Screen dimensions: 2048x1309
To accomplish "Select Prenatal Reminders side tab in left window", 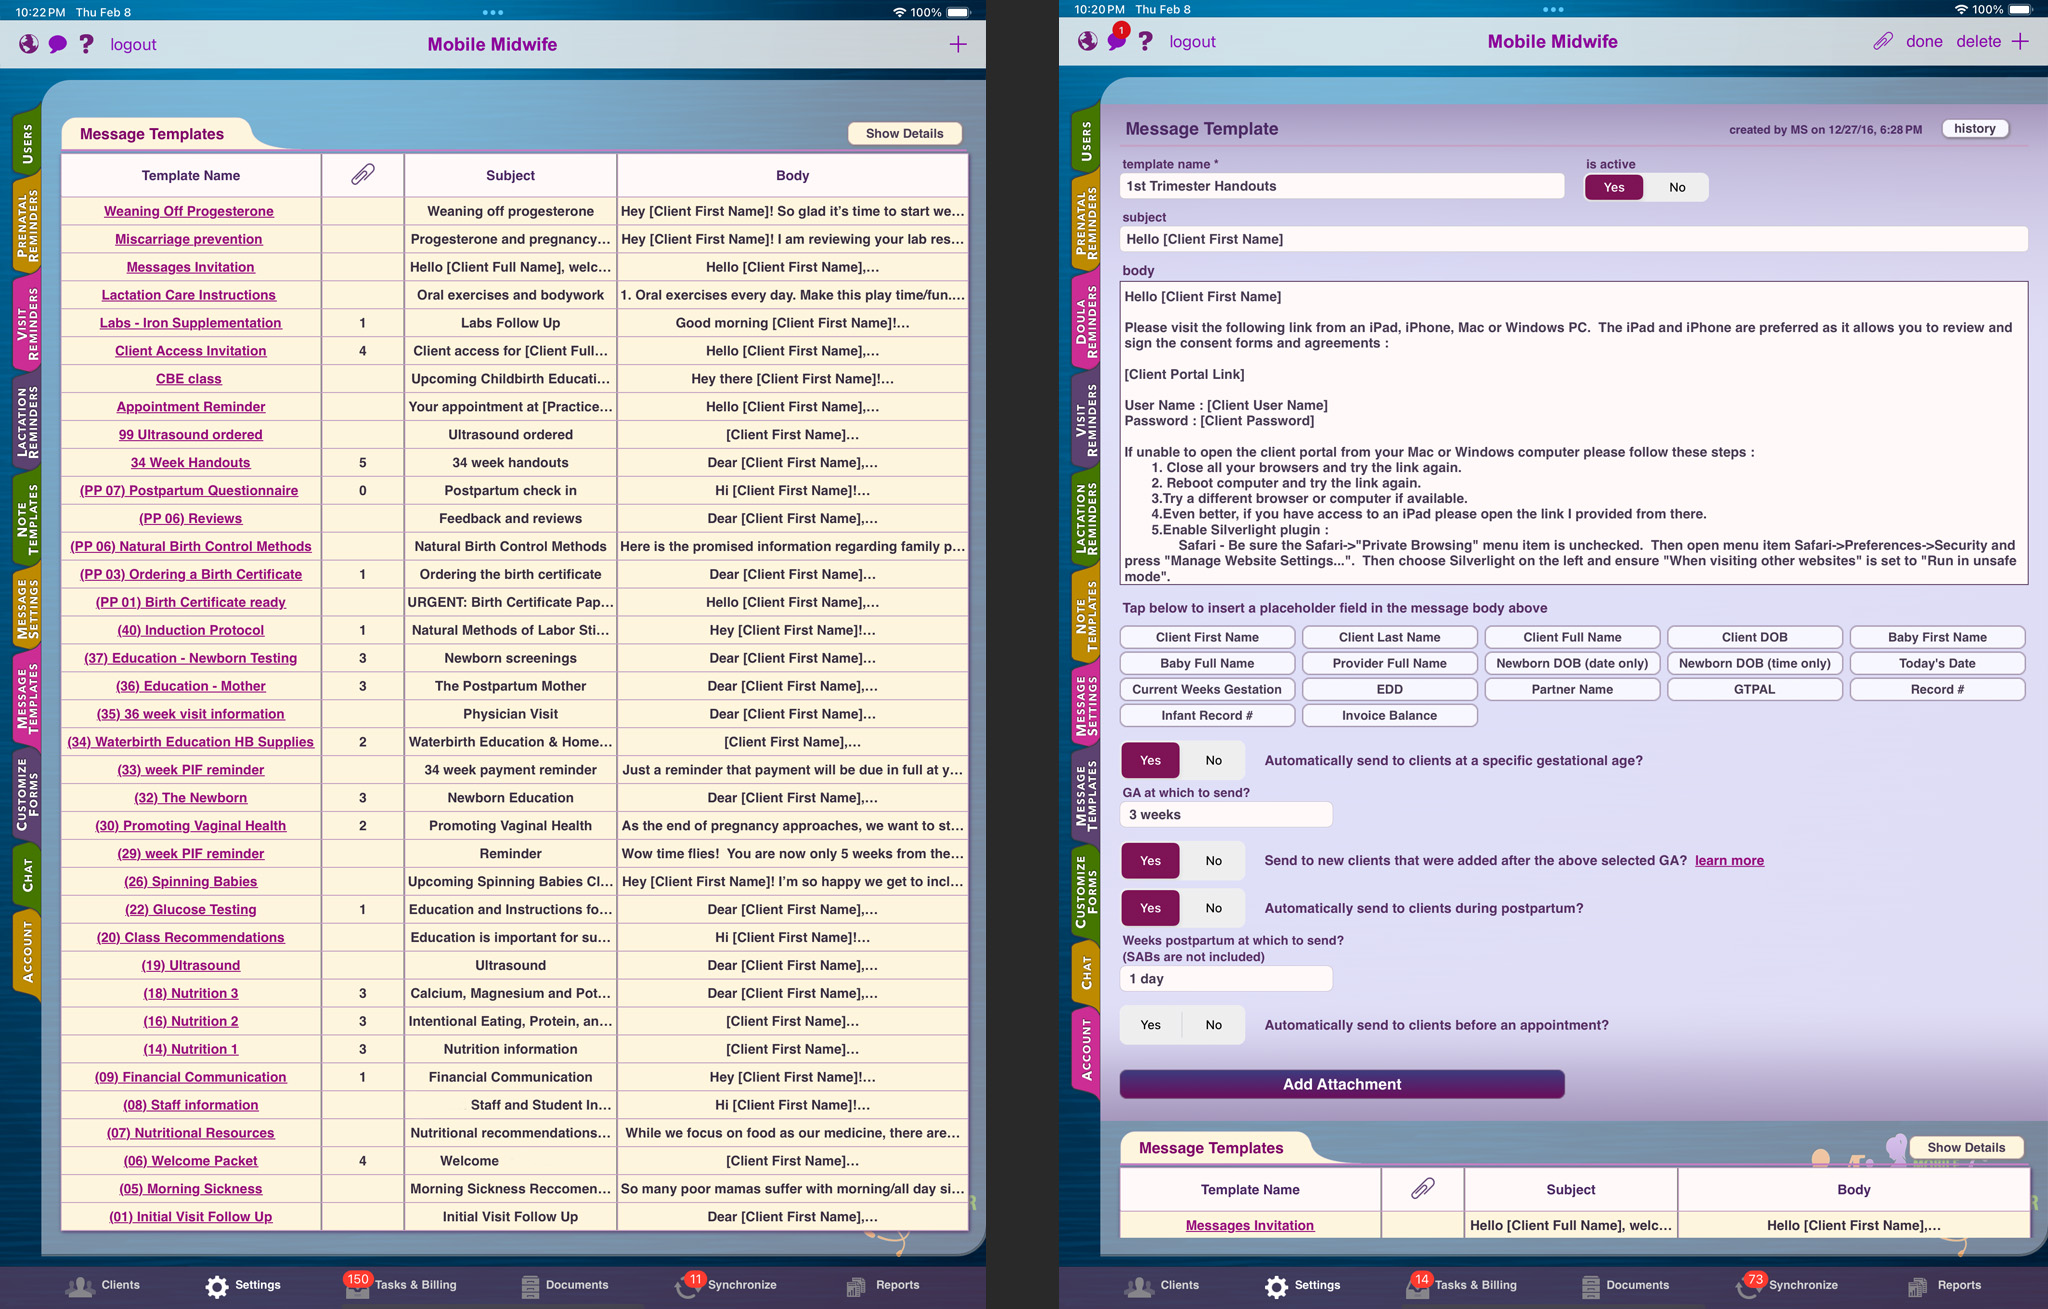I will click(27, 225).
